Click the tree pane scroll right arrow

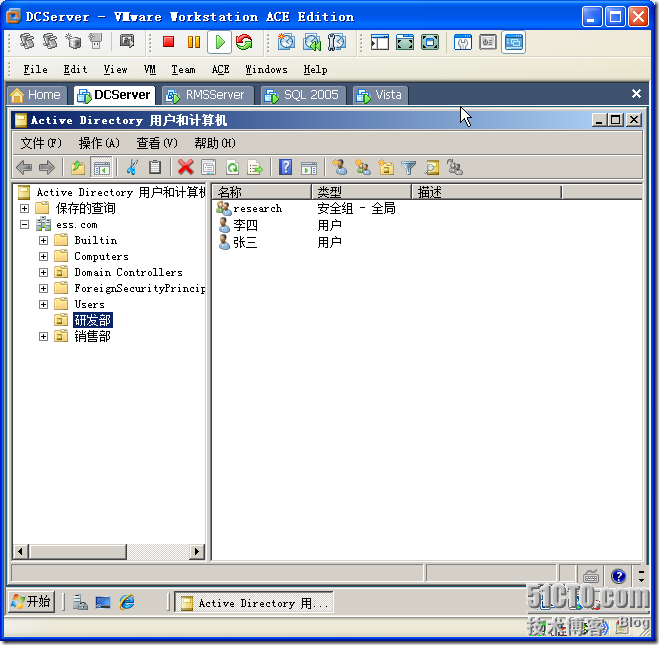click(196, 551)
